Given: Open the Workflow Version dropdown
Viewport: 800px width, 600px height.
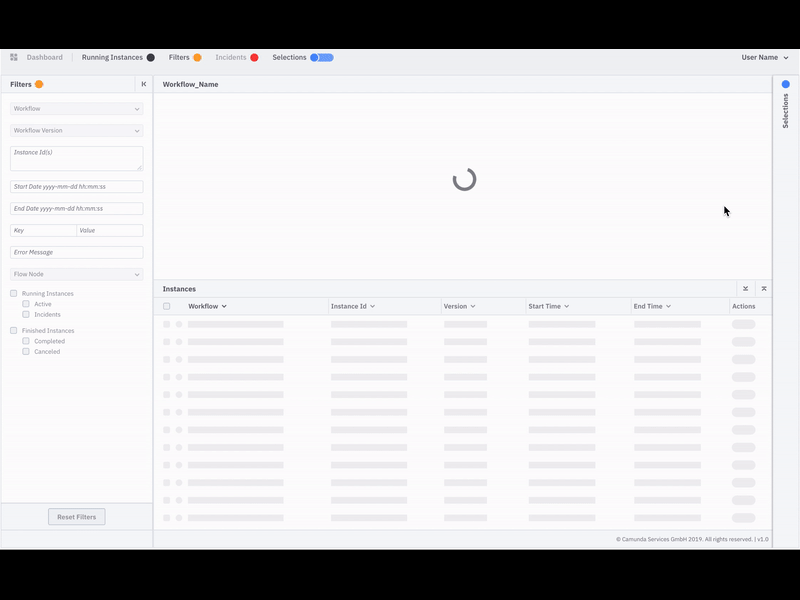Looking at the screenshot, I should coord(77,130).
